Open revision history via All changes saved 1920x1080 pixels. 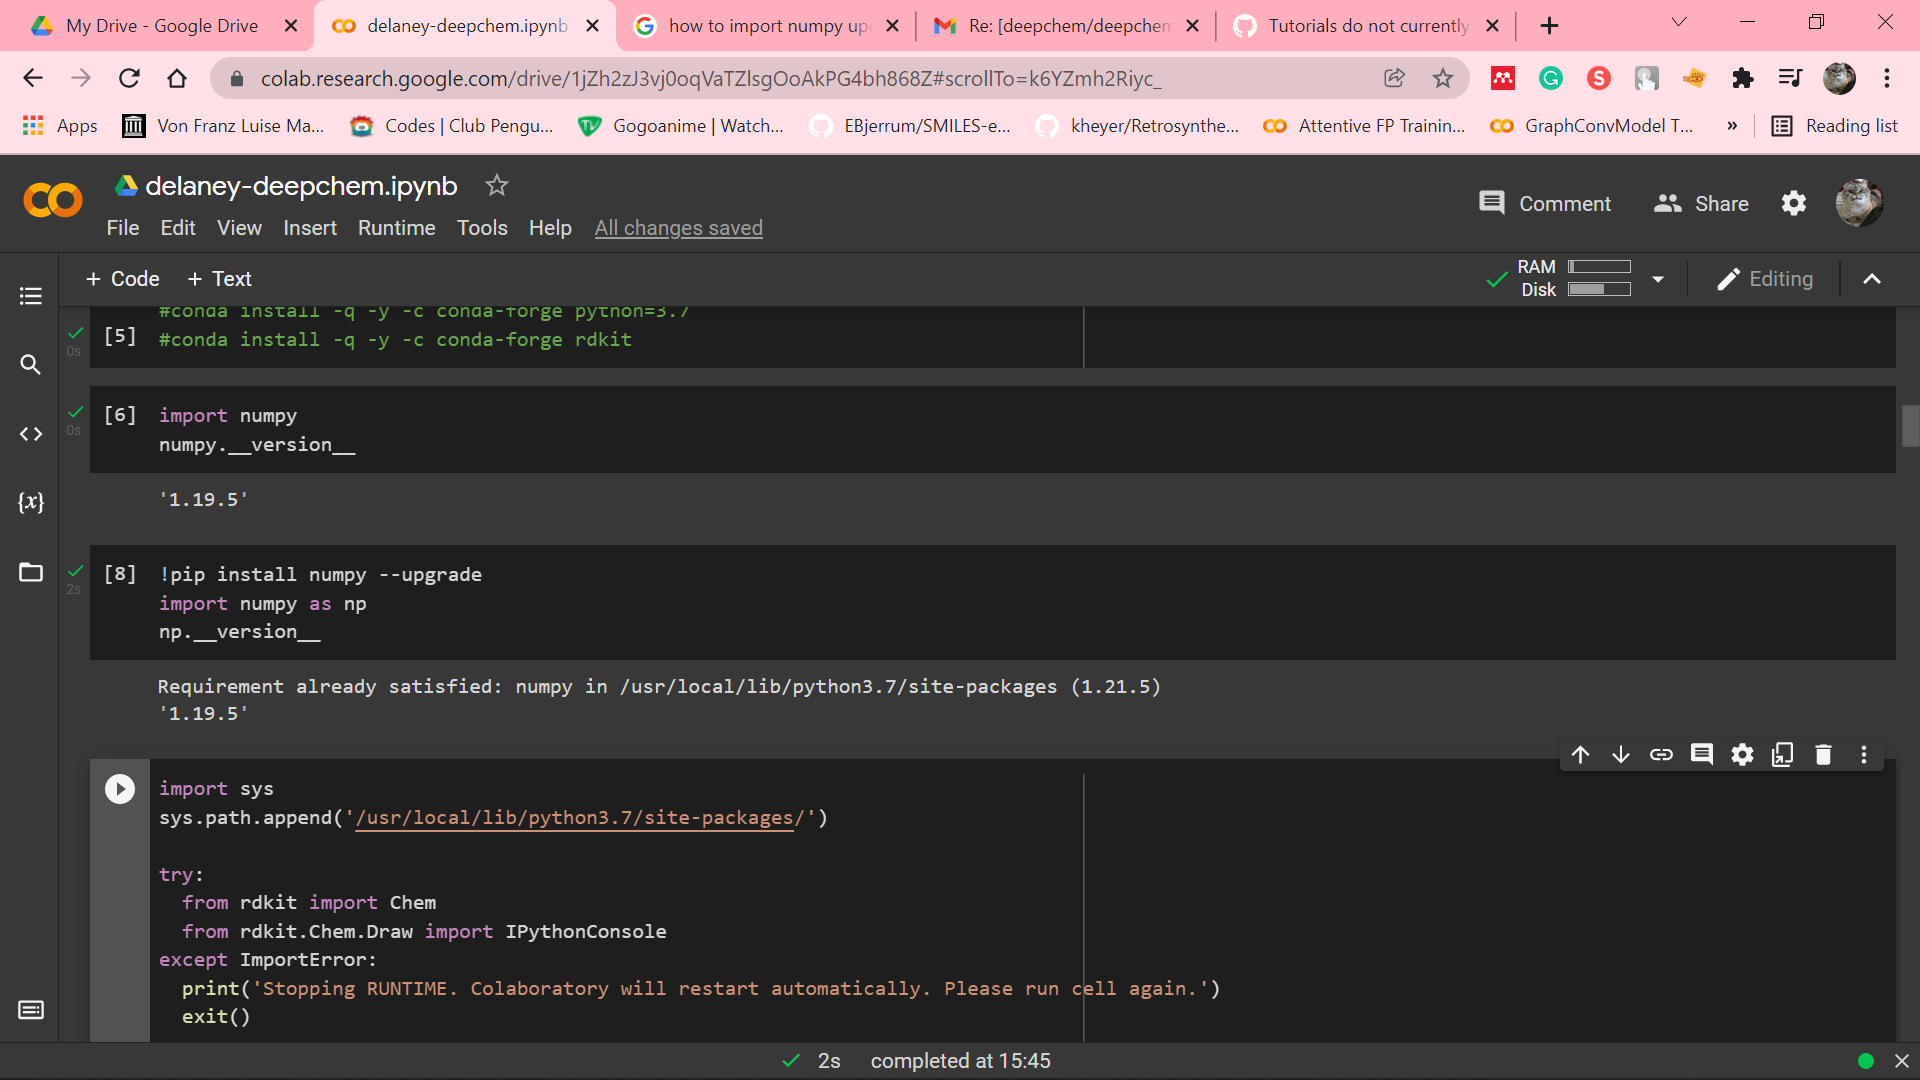click(x=678, y=228)
